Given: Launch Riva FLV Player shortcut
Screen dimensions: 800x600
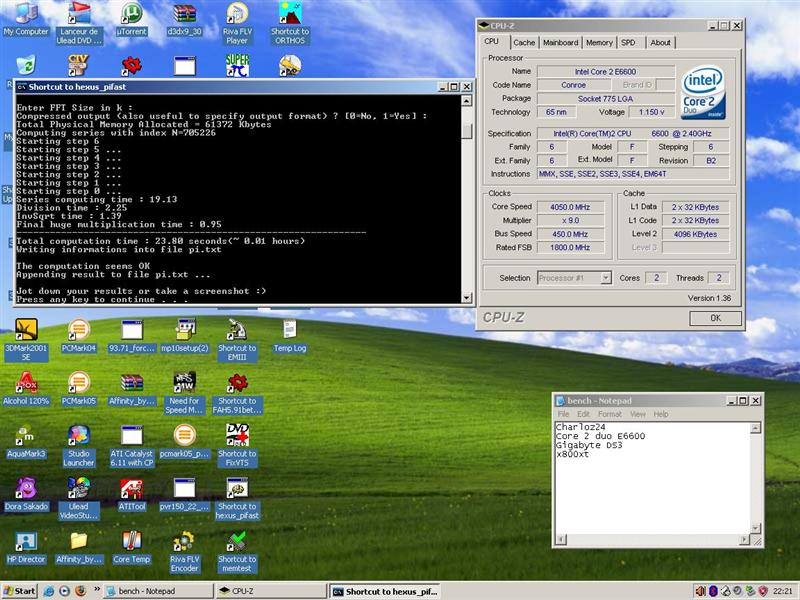Looking at the screenshot, I should pyautogui.click(x=237, y=23).
